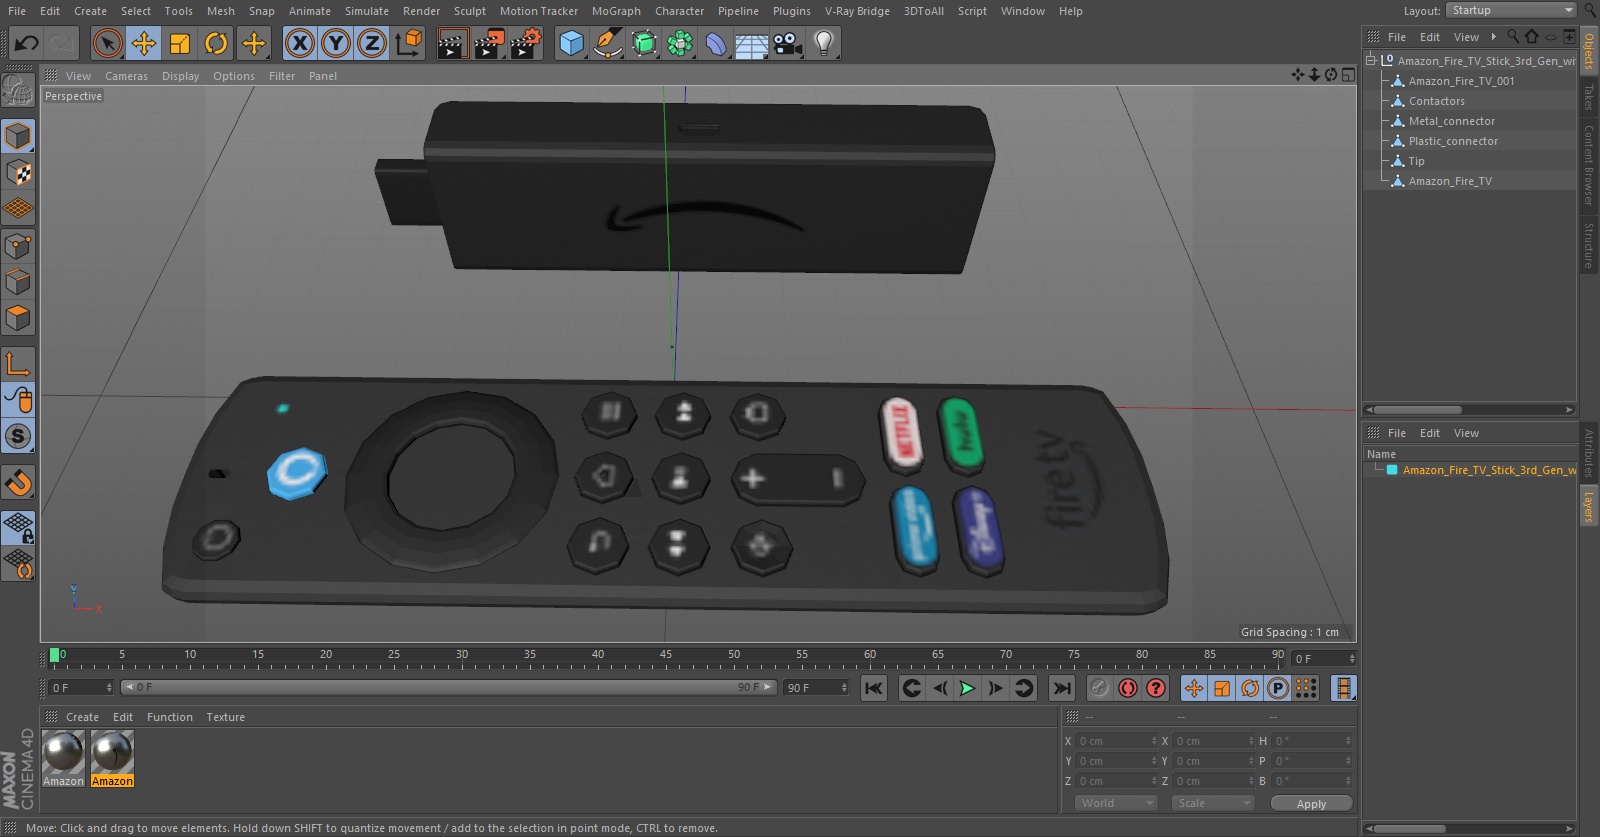1600x837 pixels.
Task: Switch to Model mode in left palette
Action: (18, 136)
